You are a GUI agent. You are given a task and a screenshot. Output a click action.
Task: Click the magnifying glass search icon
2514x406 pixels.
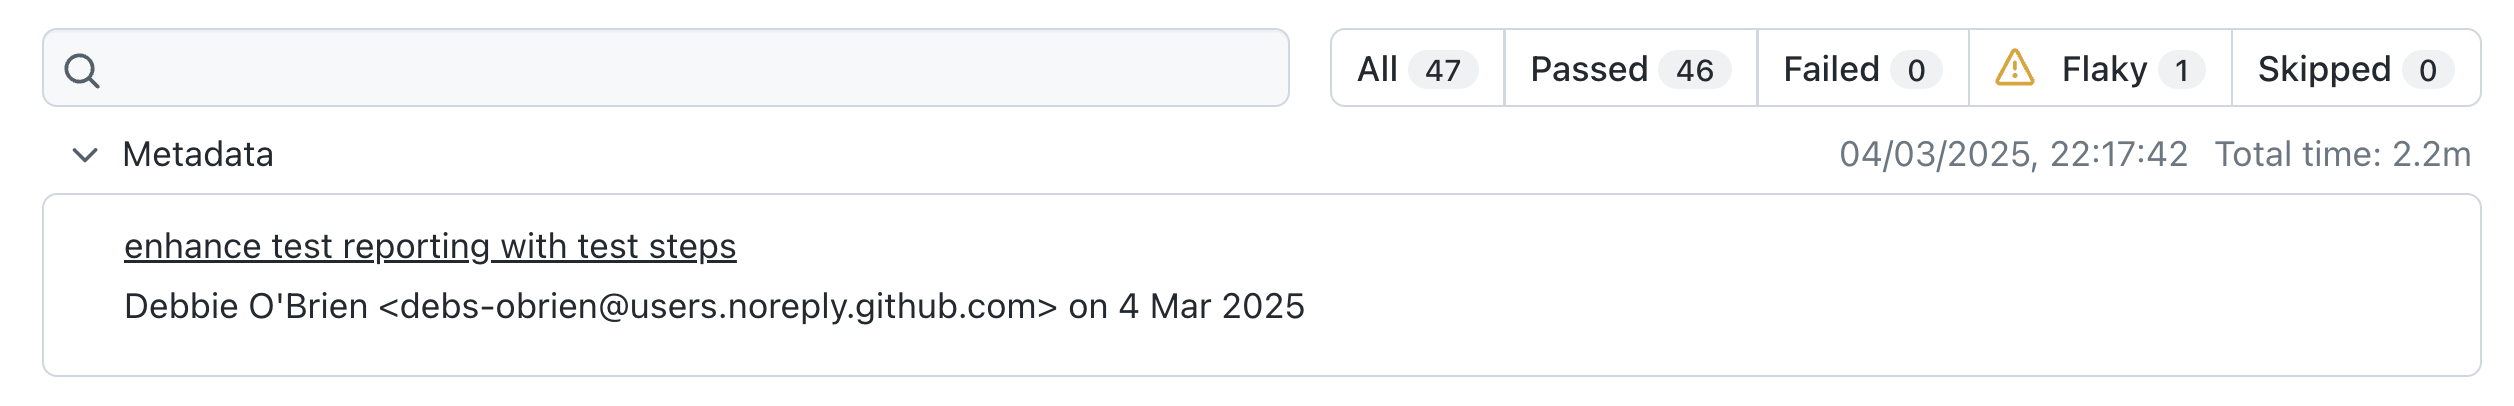click(x=81, y=70)
